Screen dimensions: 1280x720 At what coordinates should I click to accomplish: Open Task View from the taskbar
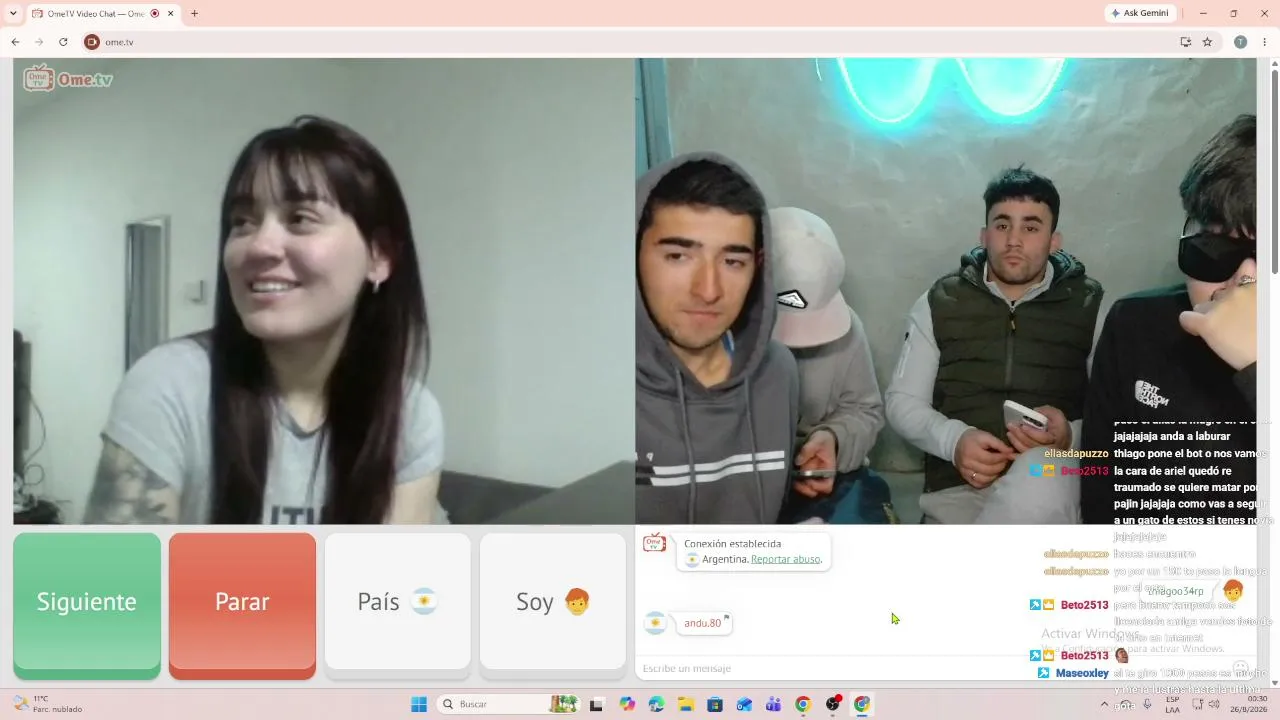coord(597,704)
